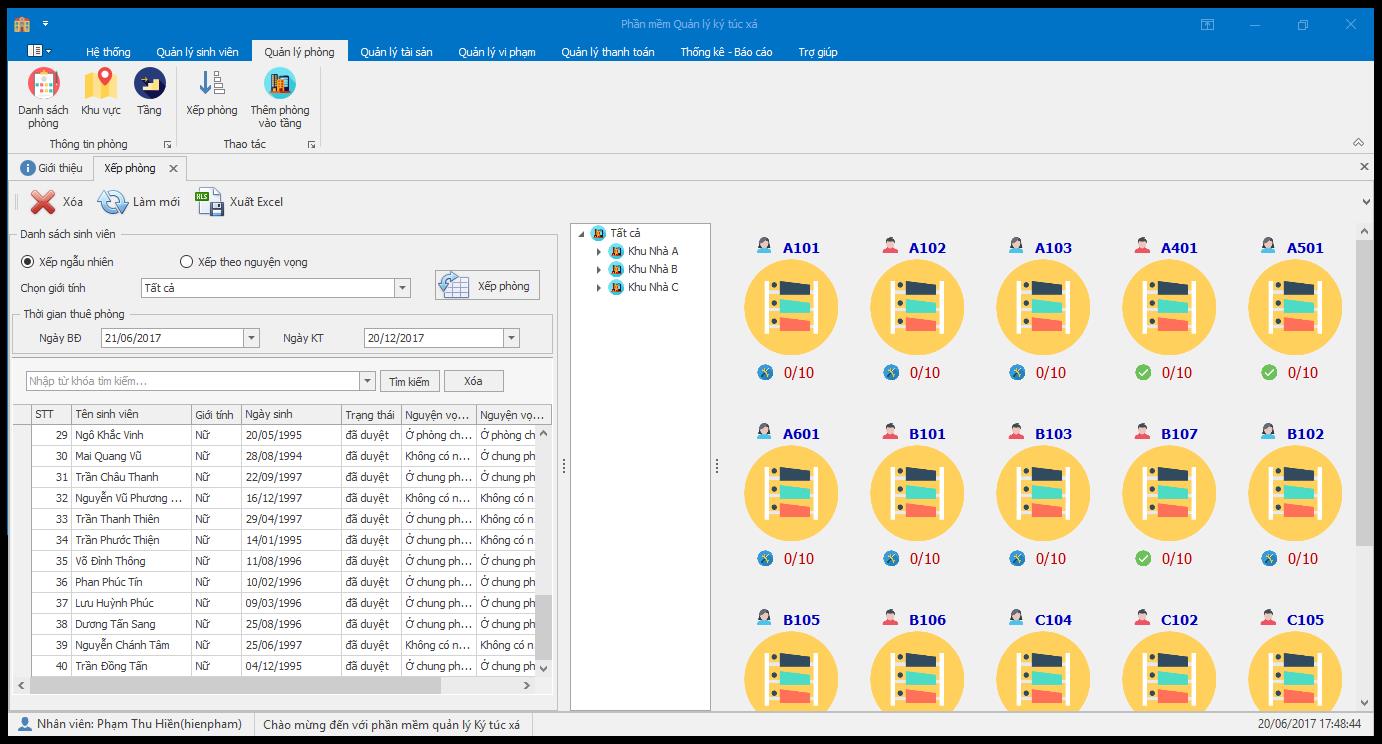Viewport: 1382px width, 744px height.
Task: Select room A501 shelf icon
Action: 1295,307
